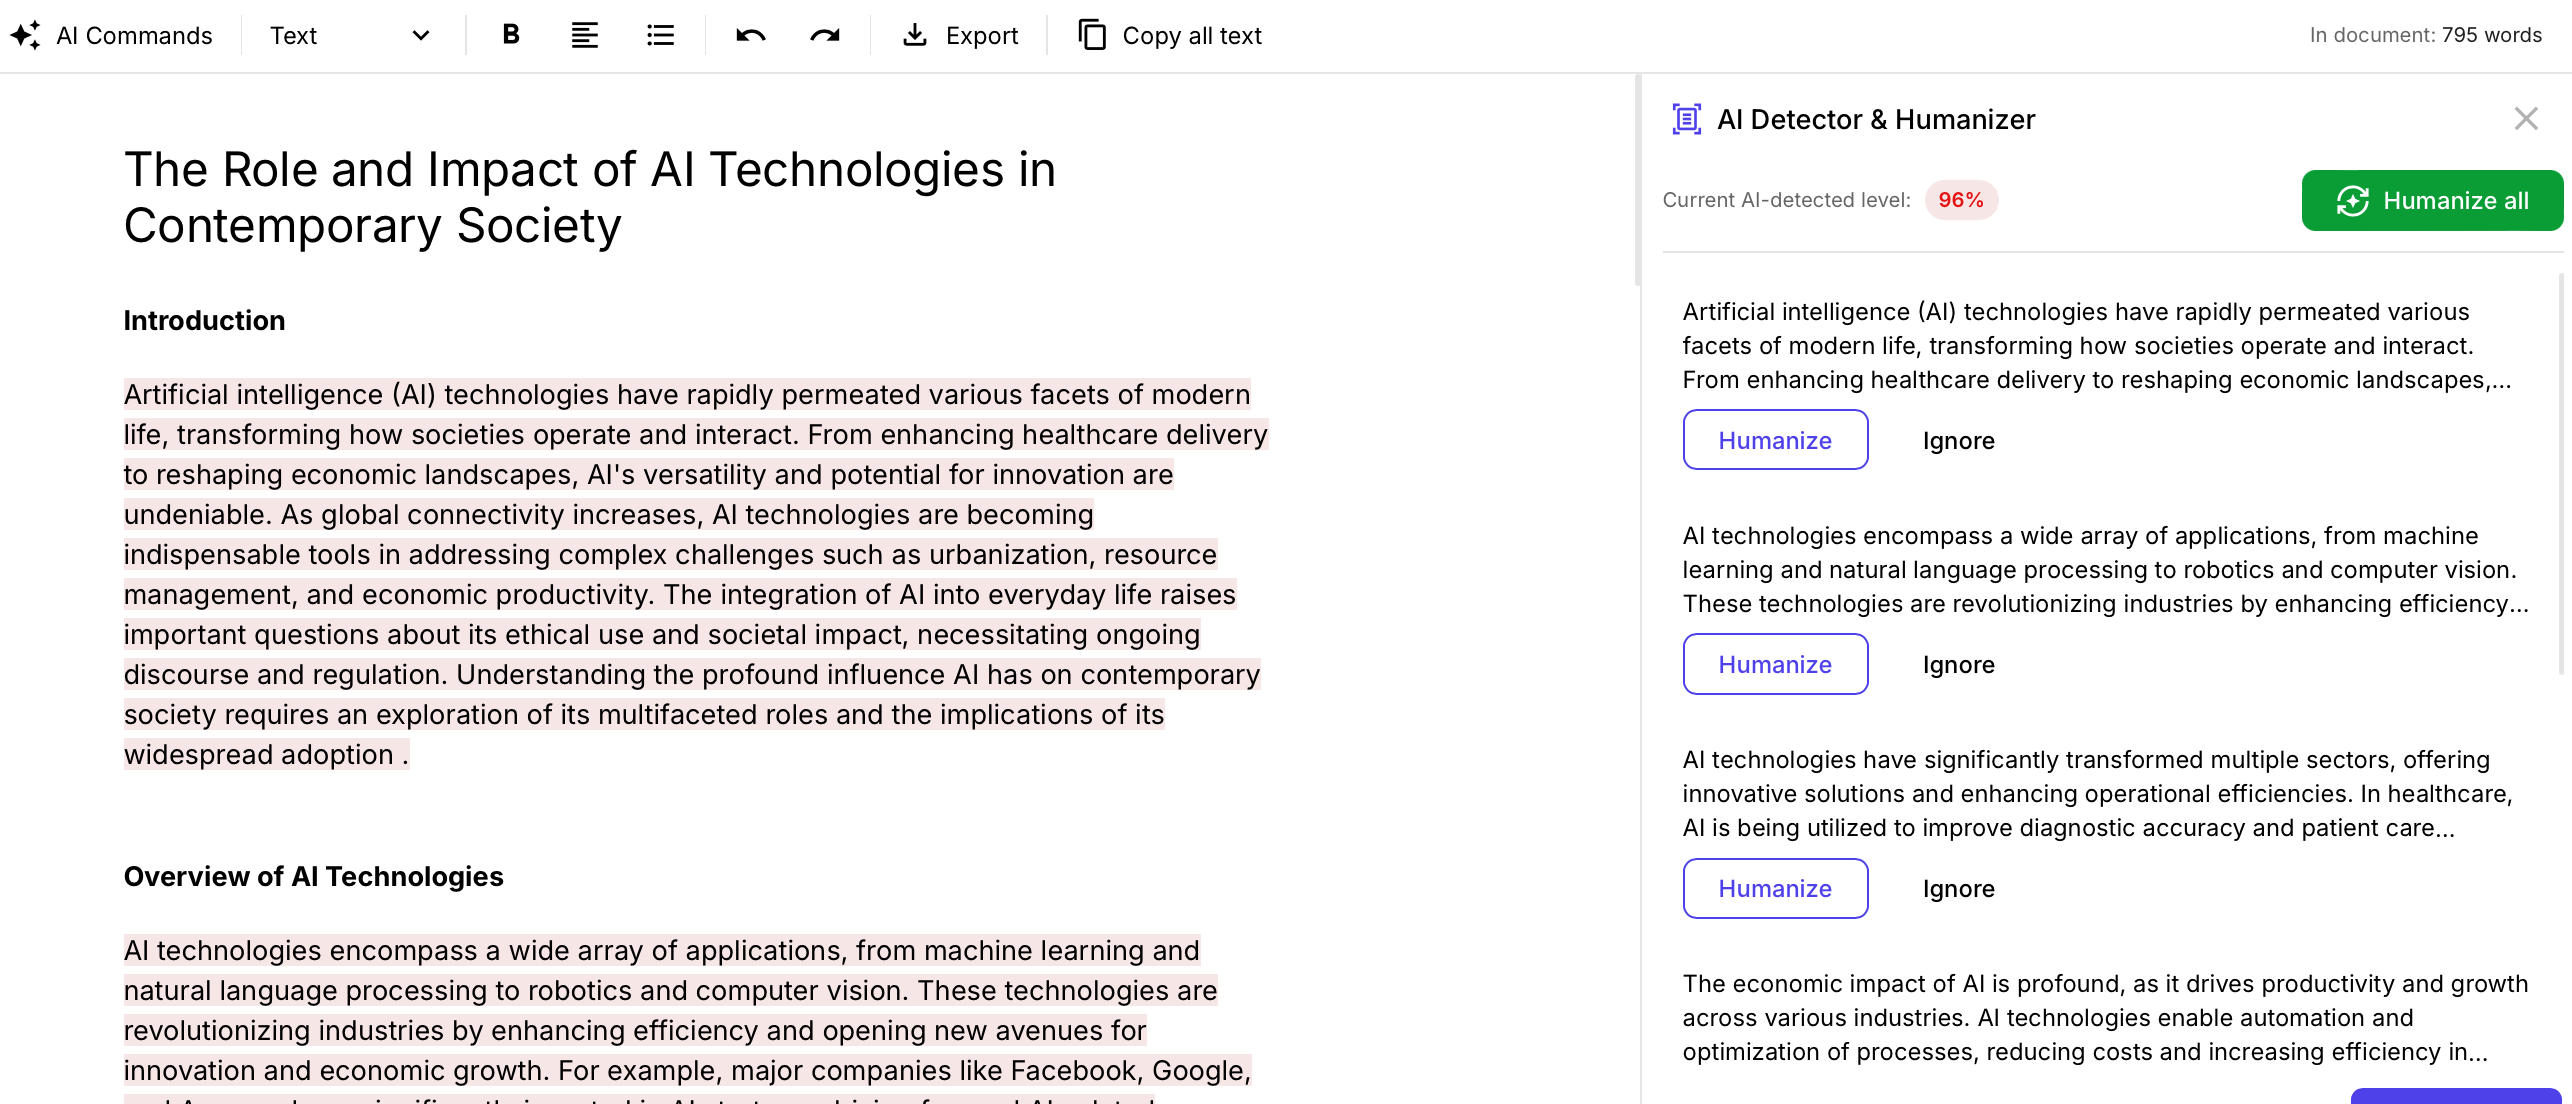Humanize the 'significantly transformed multiple sectors' passage
2572x1104 pixels.
click(1775, 888)
